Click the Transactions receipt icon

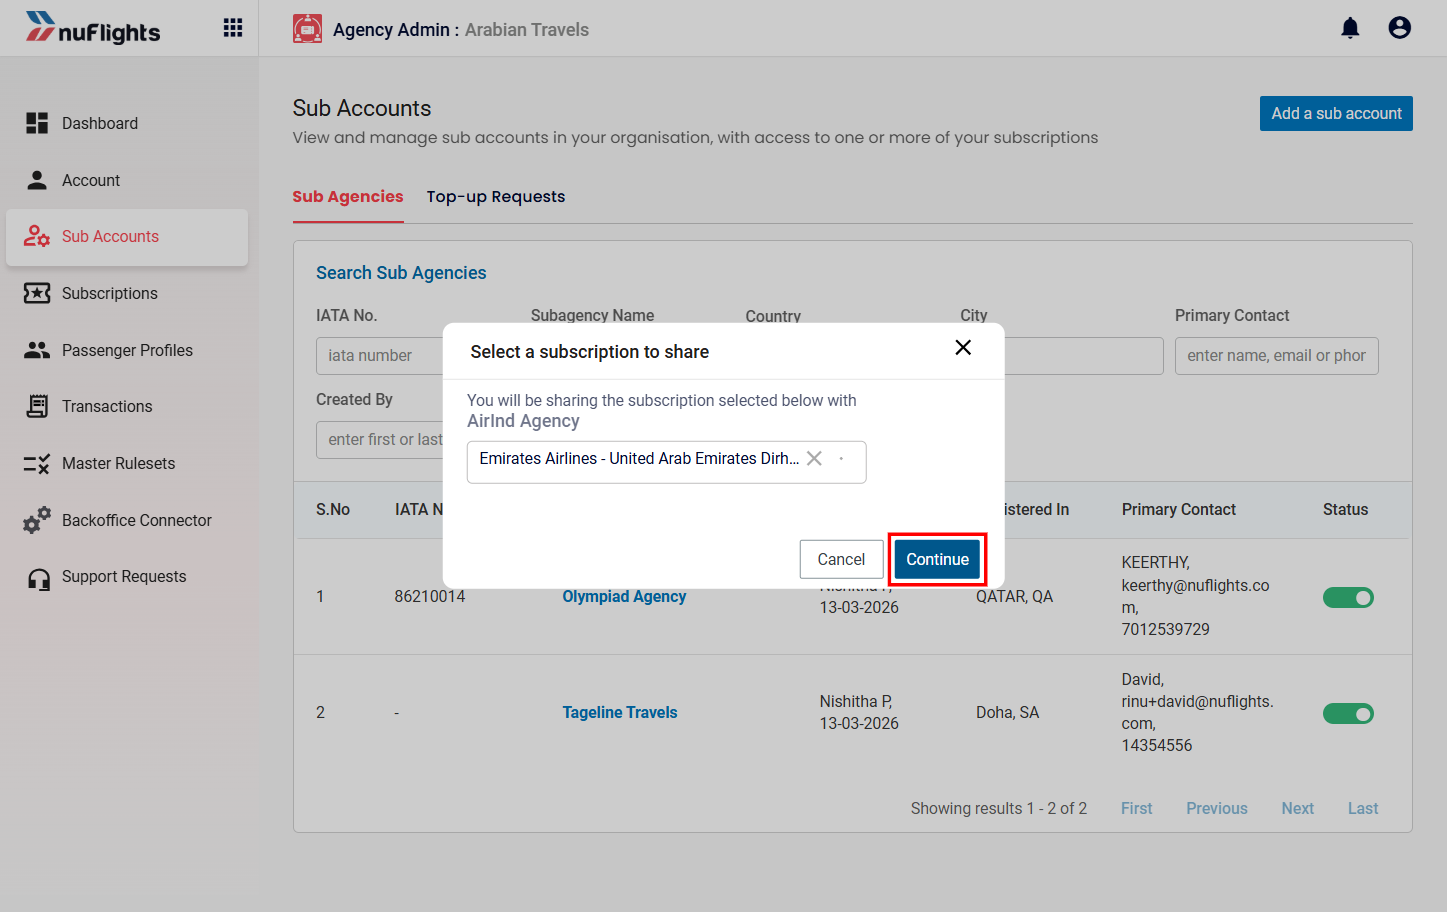(x=37, y=406)
